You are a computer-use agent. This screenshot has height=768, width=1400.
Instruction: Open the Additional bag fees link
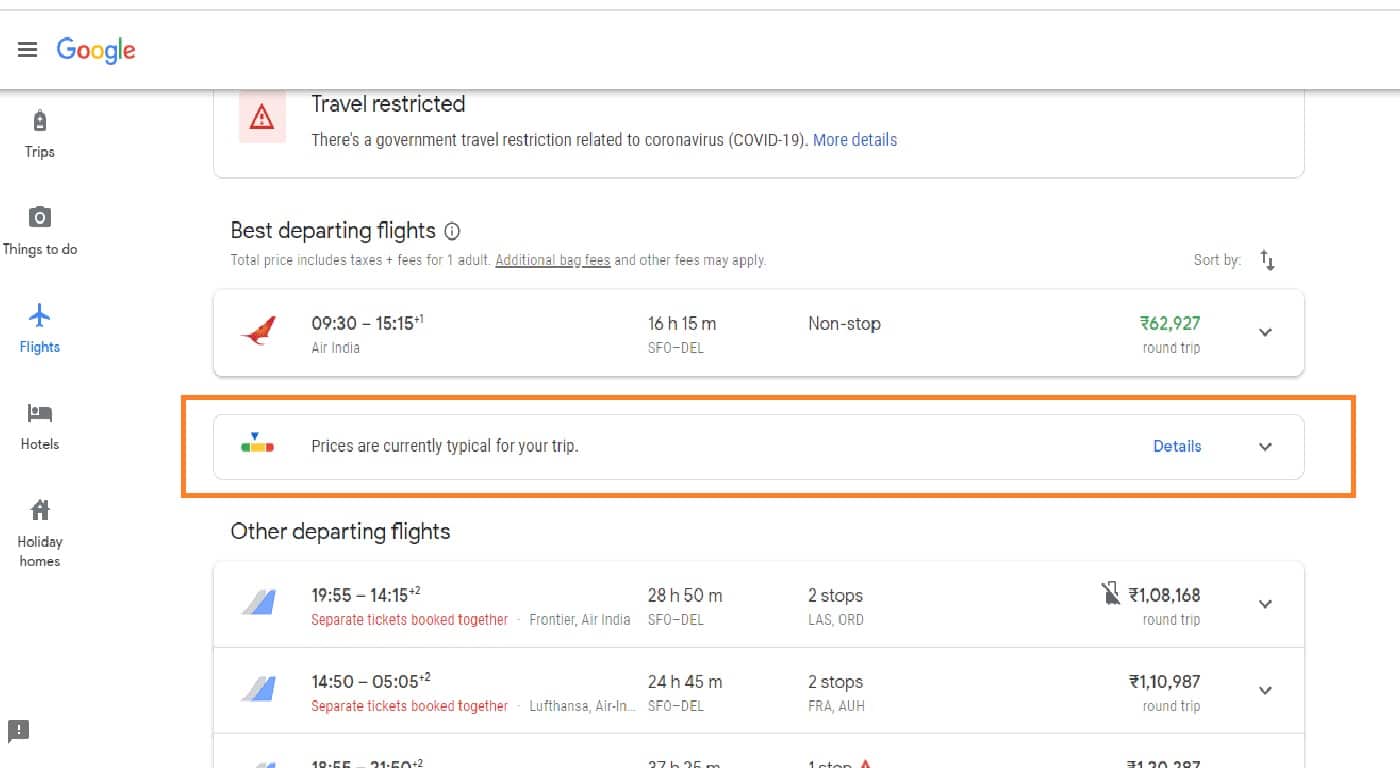553,260
